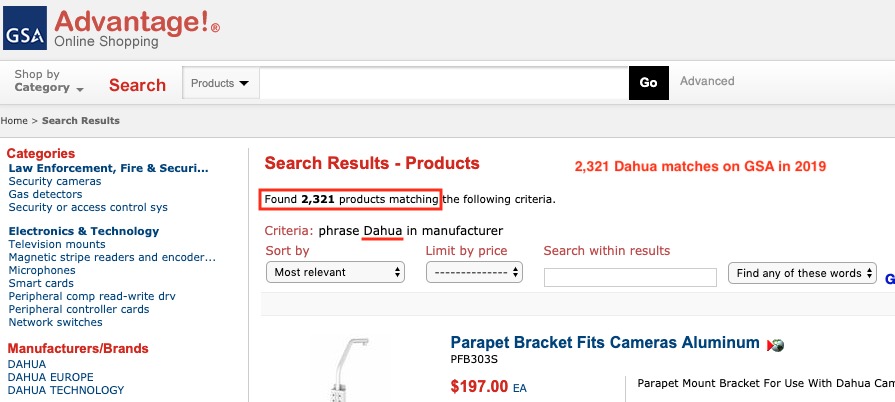Click the GSA logo icon
This screenshot has width=895, height=402.
click(25, 28)
